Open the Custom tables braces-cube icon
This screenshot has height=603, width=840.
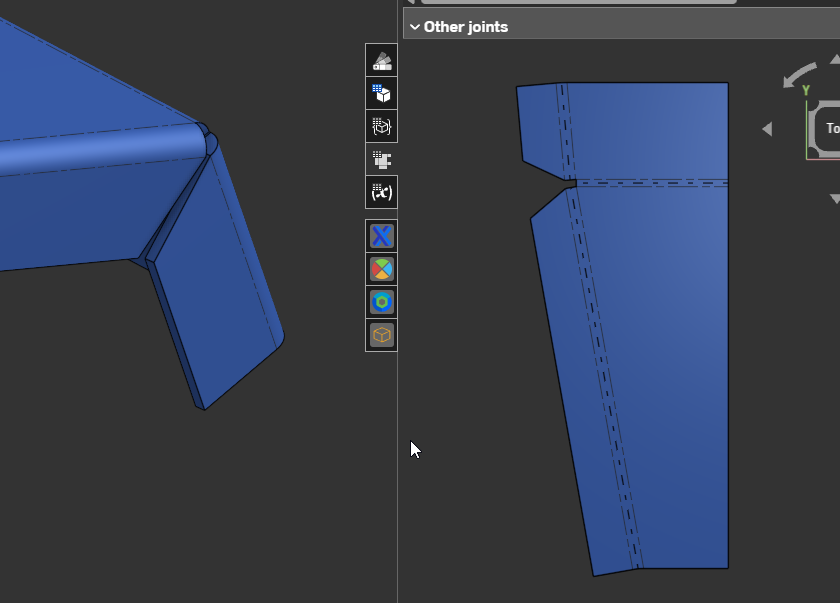coord(381,126)
